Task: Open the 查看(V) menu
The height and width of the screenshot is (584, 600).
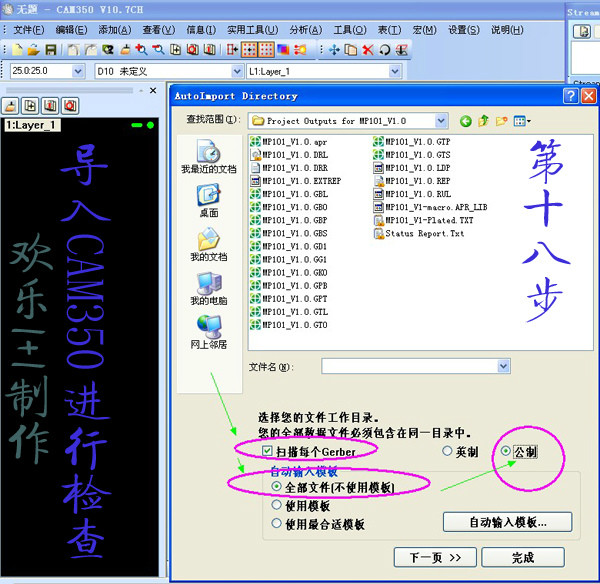Action: coord(159,29)
